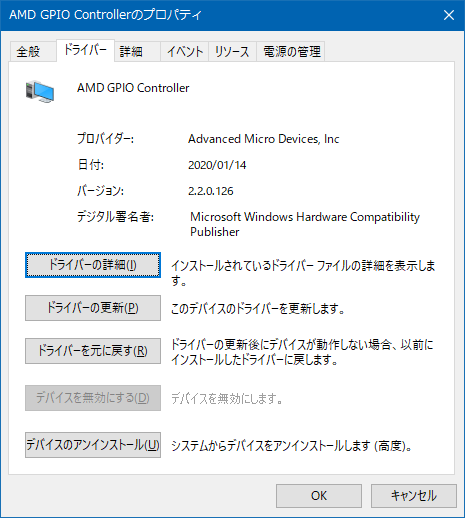Click the provider value Advanced Micro Devices, Inc
The height and width of the screenshot is (518, 465).
pyautogui.click(x=263, y=139)
